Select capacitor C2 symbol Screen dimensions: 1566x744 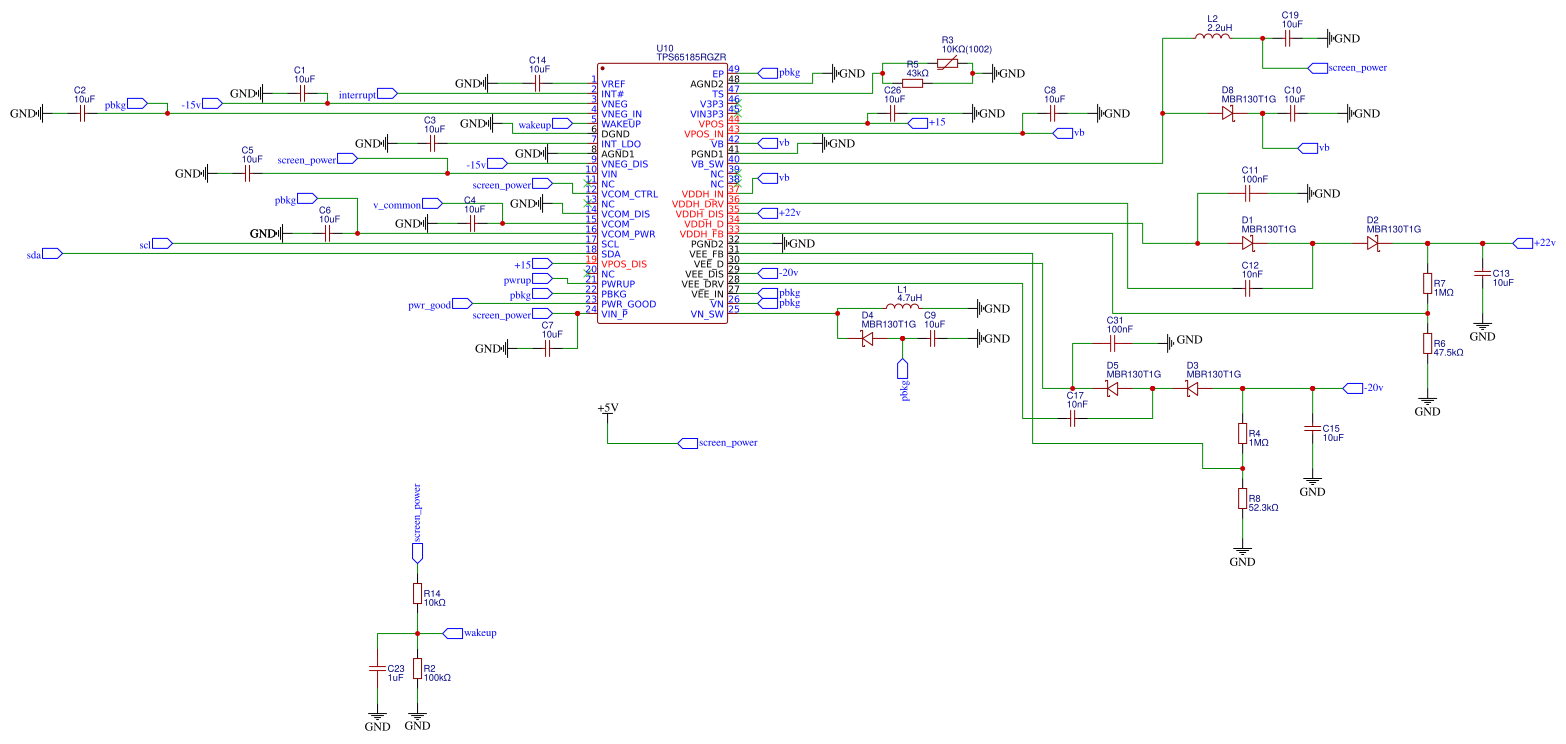[x=83, y=113]
